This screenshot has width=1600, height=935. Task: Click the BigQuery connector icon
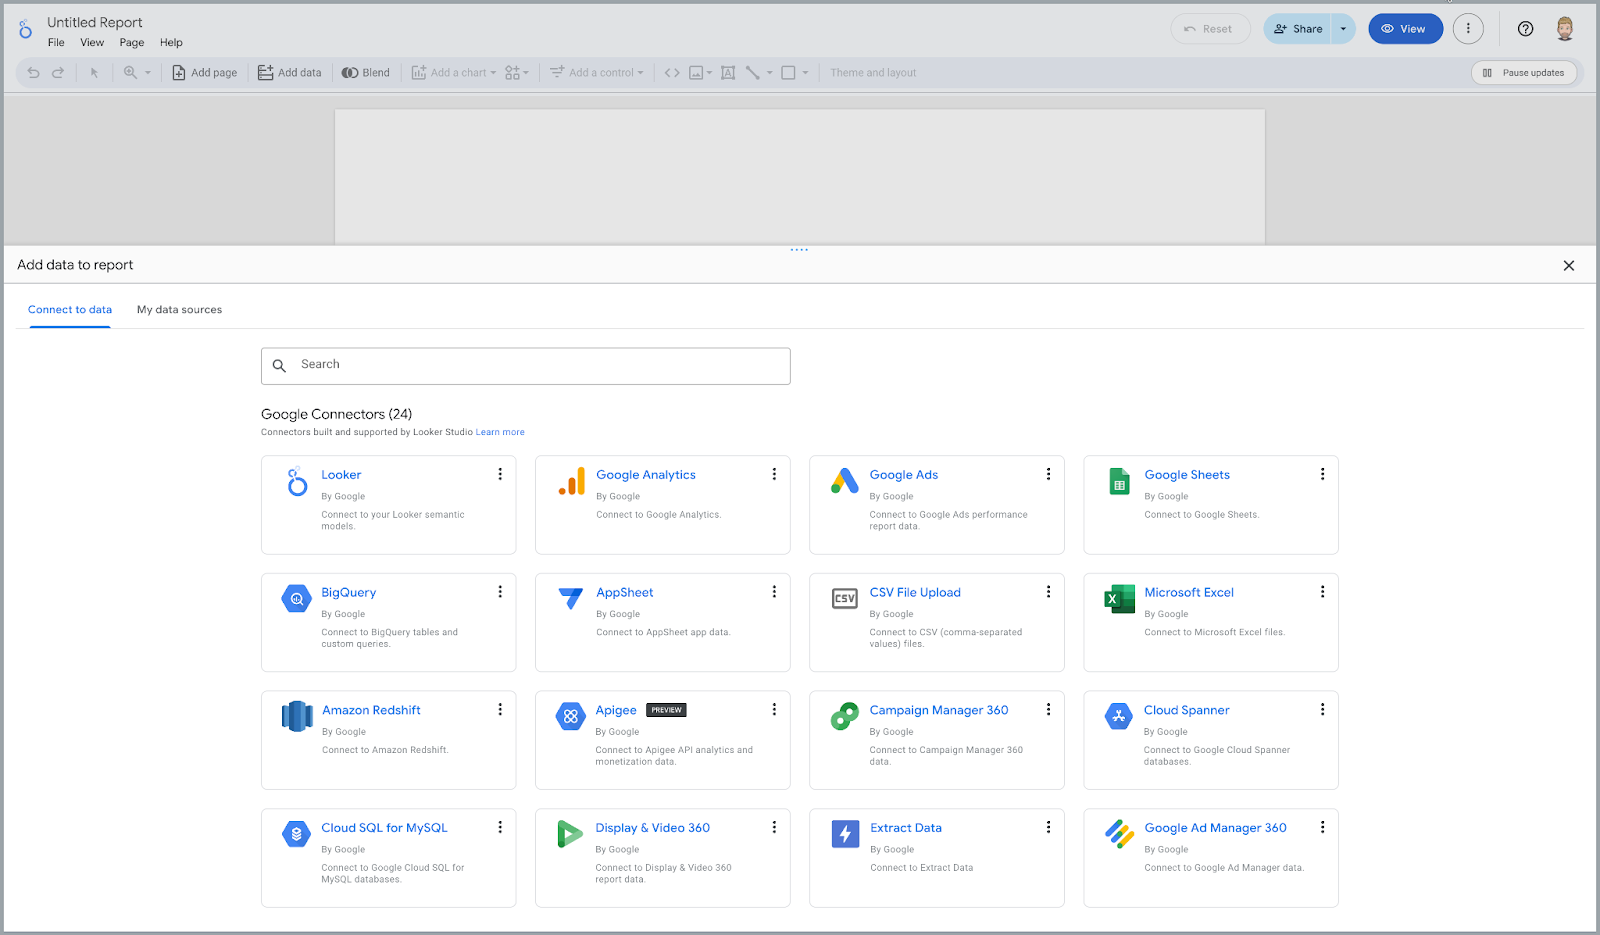pyautogui.click(x=297, y=599)
